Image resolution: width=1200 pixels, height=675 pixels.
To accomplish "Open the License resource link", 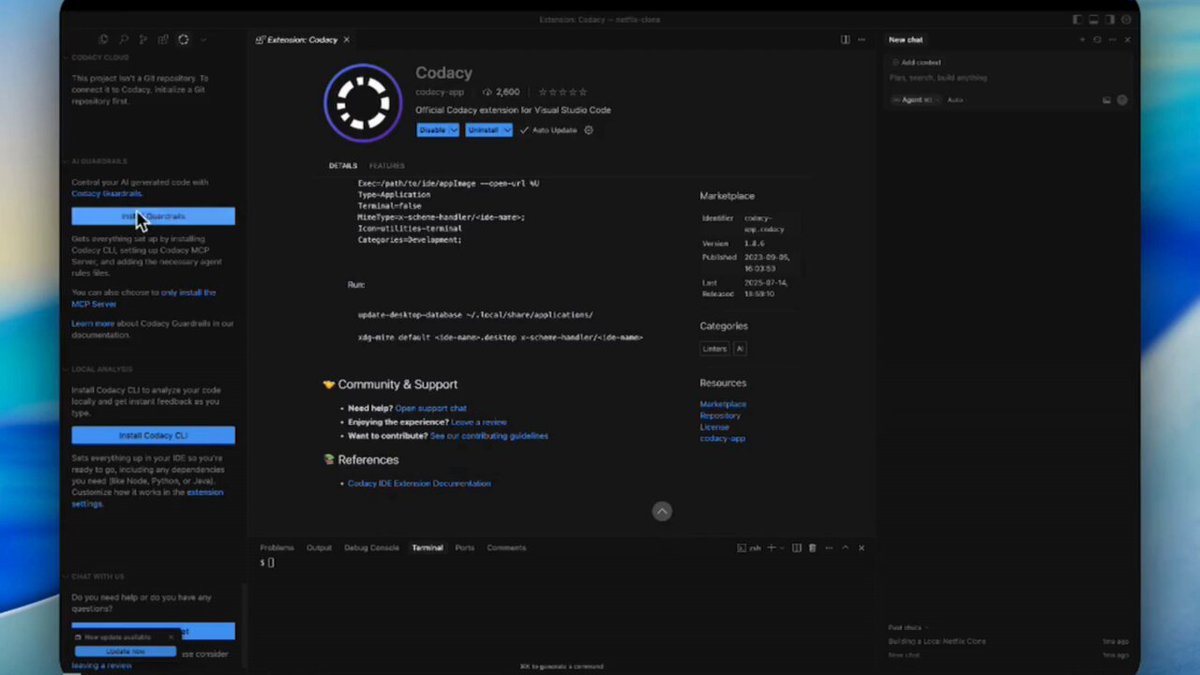I will point(714,427).
